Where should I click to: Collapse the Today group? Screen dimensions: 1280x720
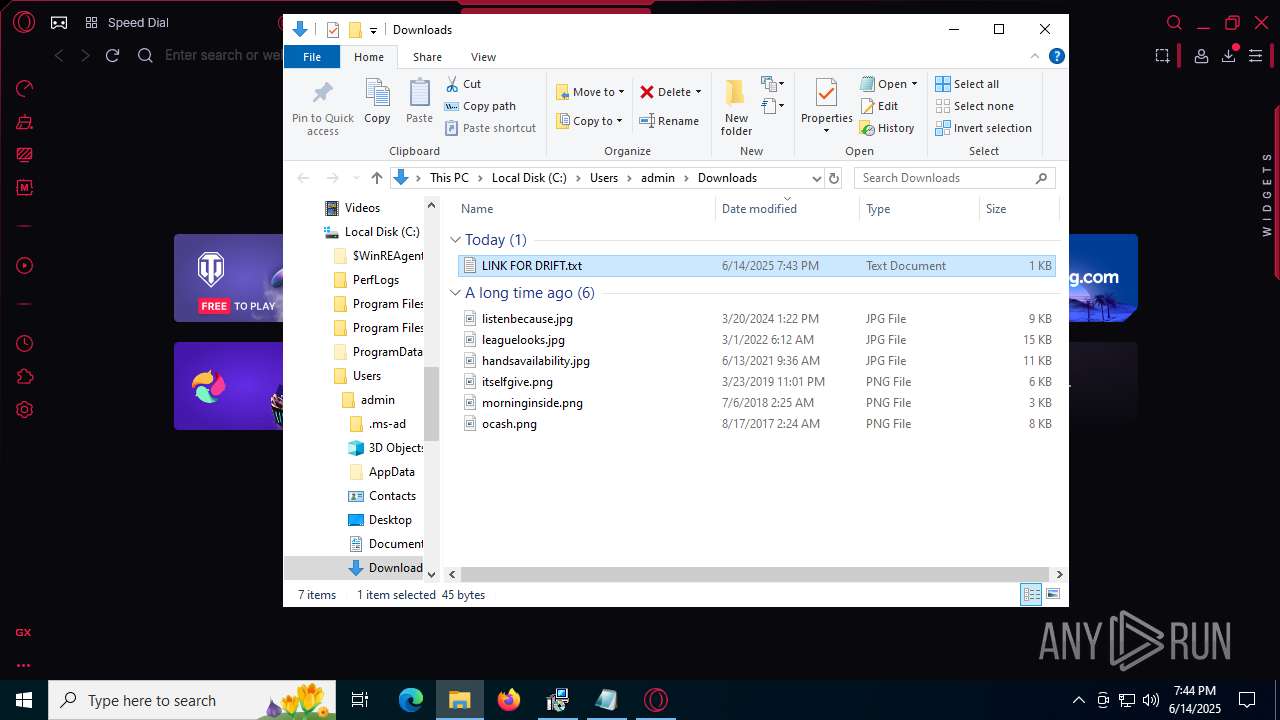tap(455, 240)
